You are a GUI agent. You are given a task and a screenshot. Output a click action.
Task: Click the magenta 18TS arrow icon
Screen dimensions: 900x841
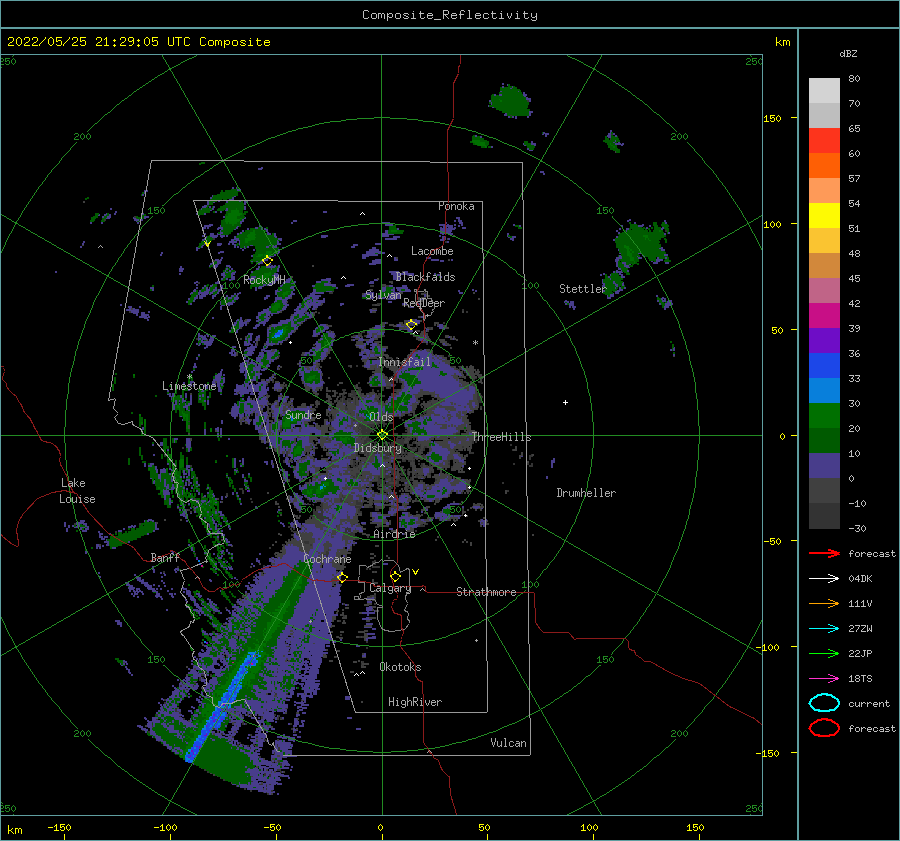[824, 679]
